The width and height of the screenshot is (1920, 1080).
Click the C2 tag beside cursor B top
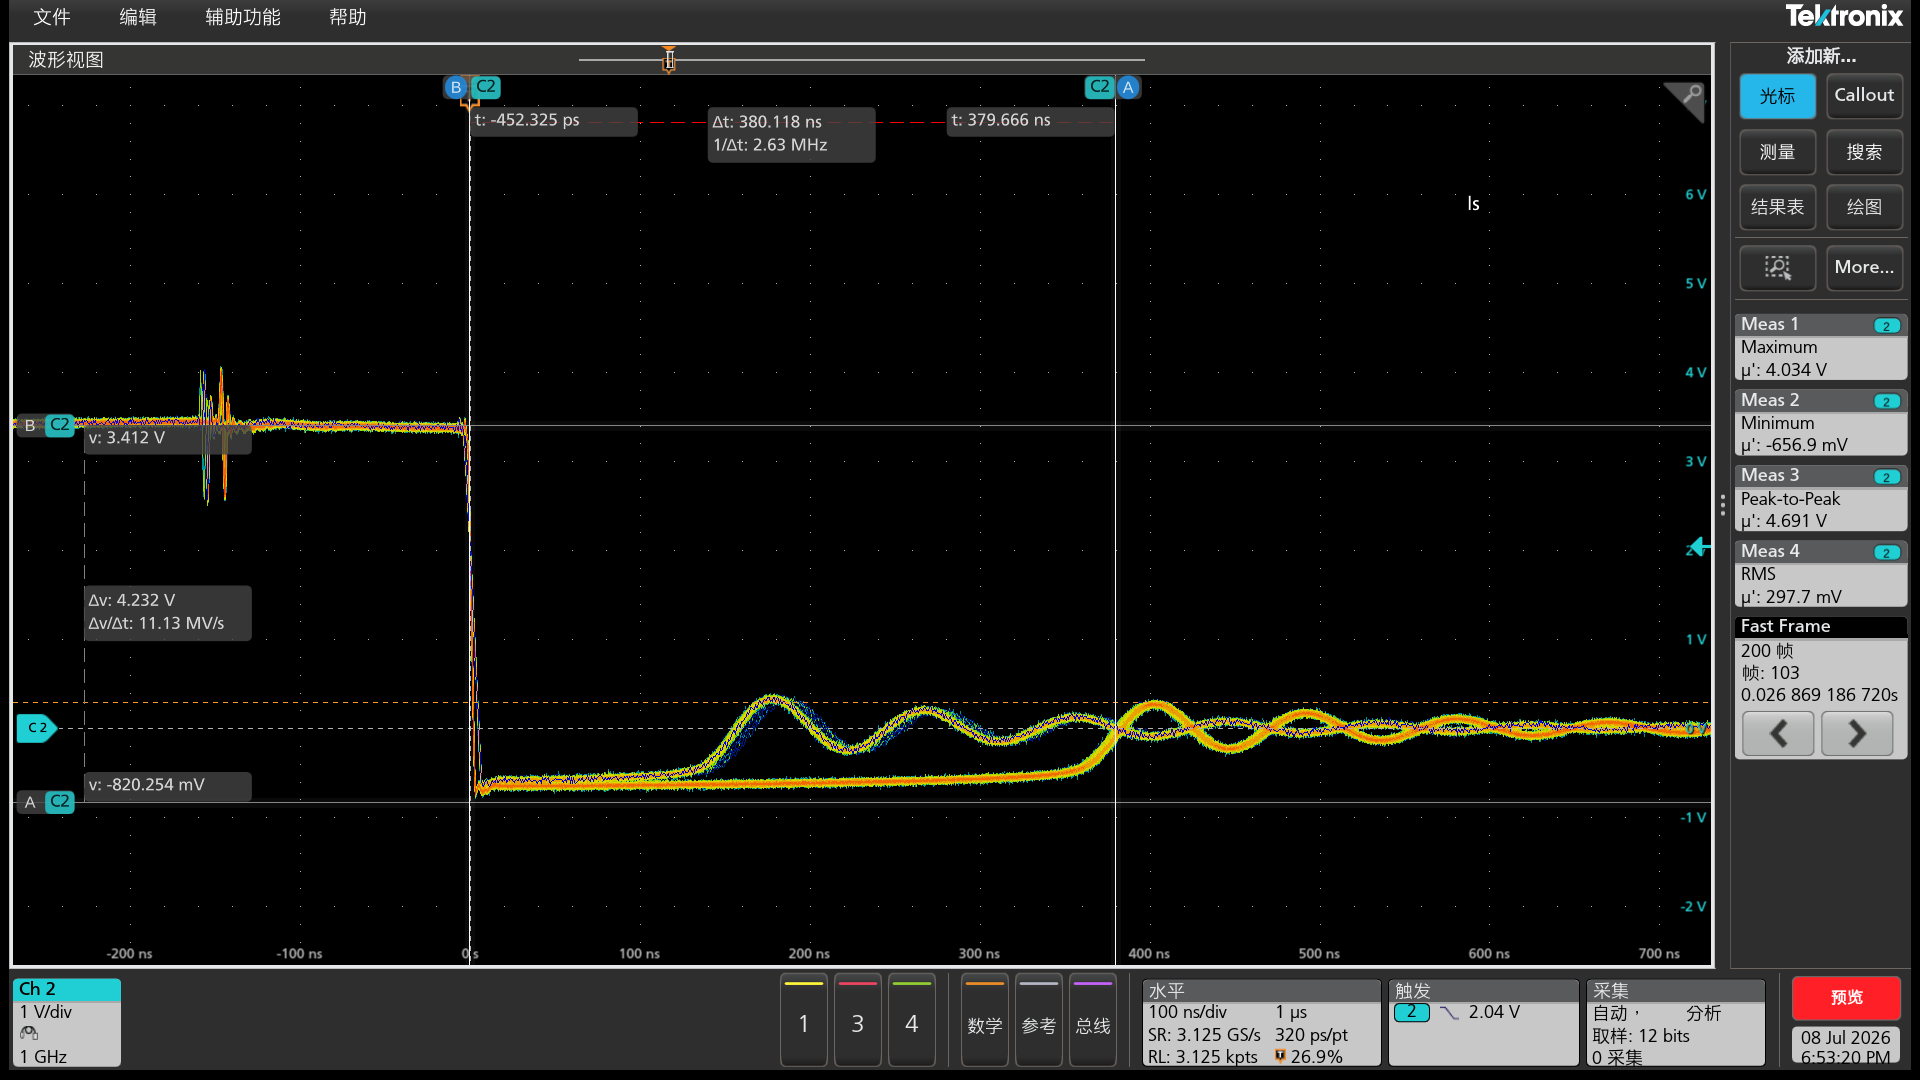(x=486, y=87)
